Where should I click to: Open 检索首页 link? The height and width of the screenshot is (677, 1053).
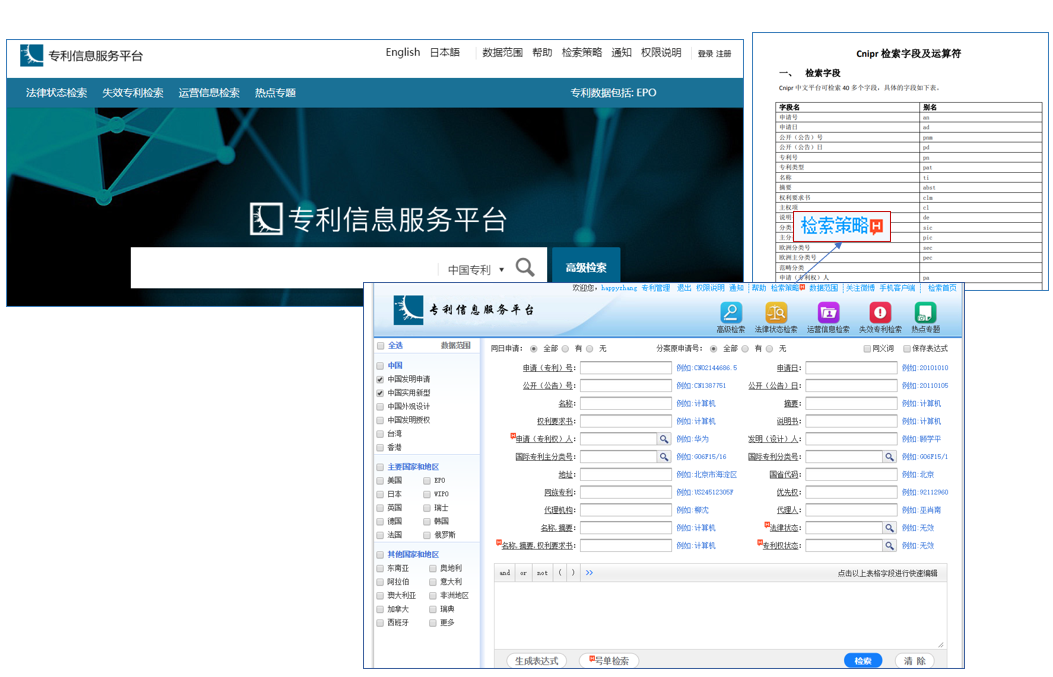click(x=942, y=288)
